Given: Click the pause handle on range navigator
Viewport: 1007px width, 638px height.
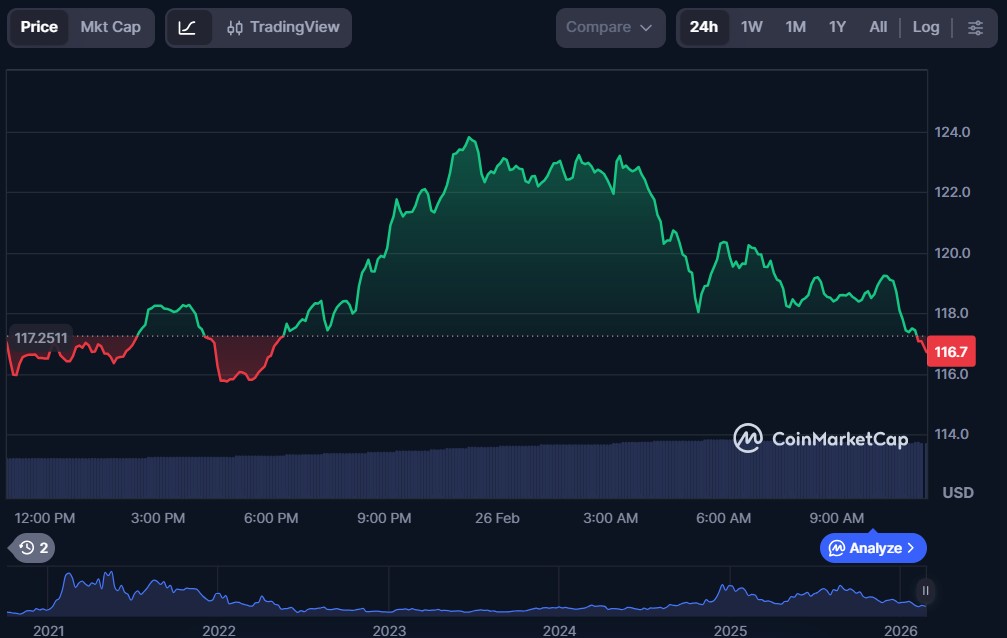Looking at the screenshot, I should point(925,590).
